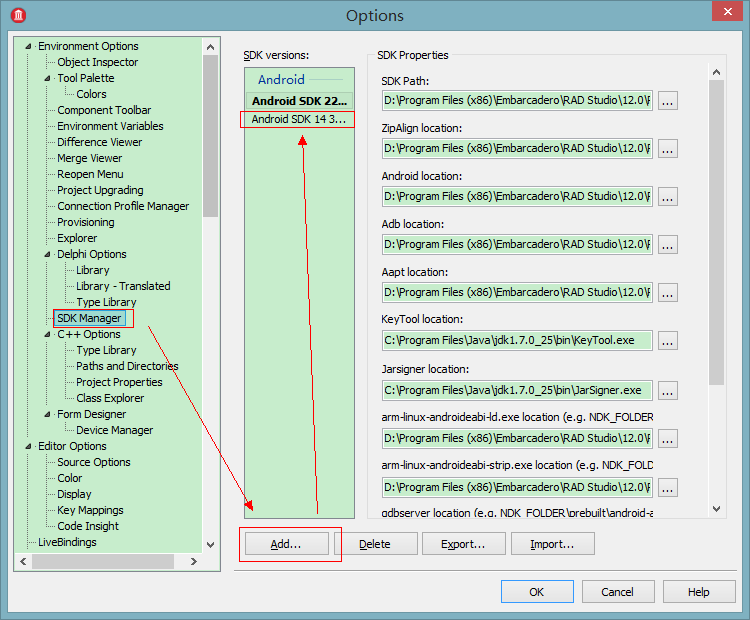Select Difference Viewer in tree

click(x=99, y=142)
